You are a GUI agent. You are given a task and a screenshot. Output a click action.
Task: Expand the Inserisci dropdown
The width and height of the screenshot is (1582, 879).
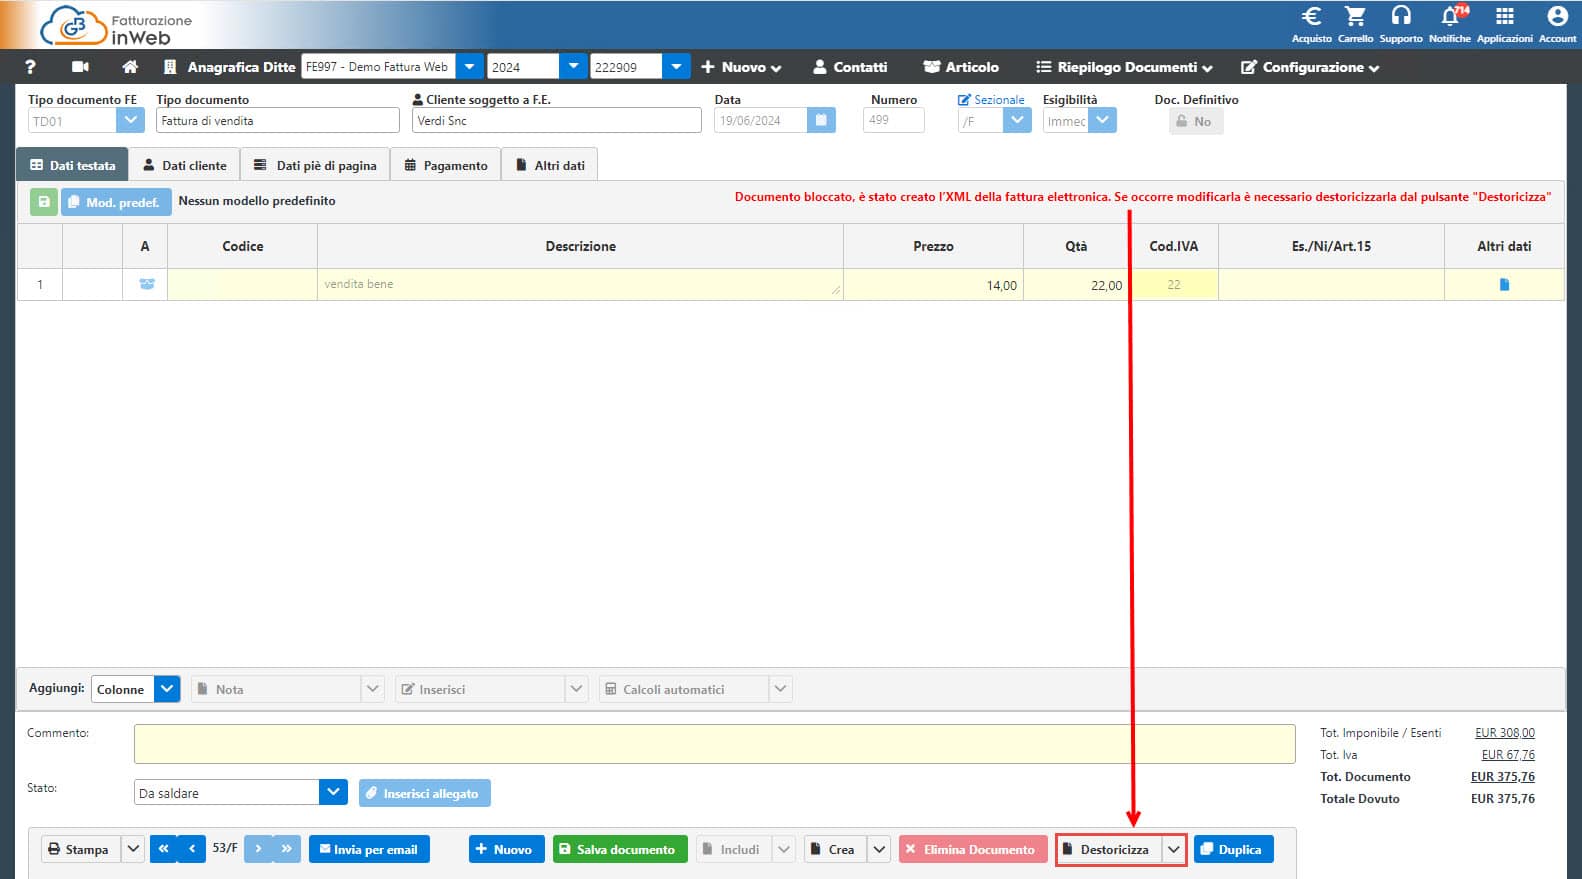pos(576,689)
